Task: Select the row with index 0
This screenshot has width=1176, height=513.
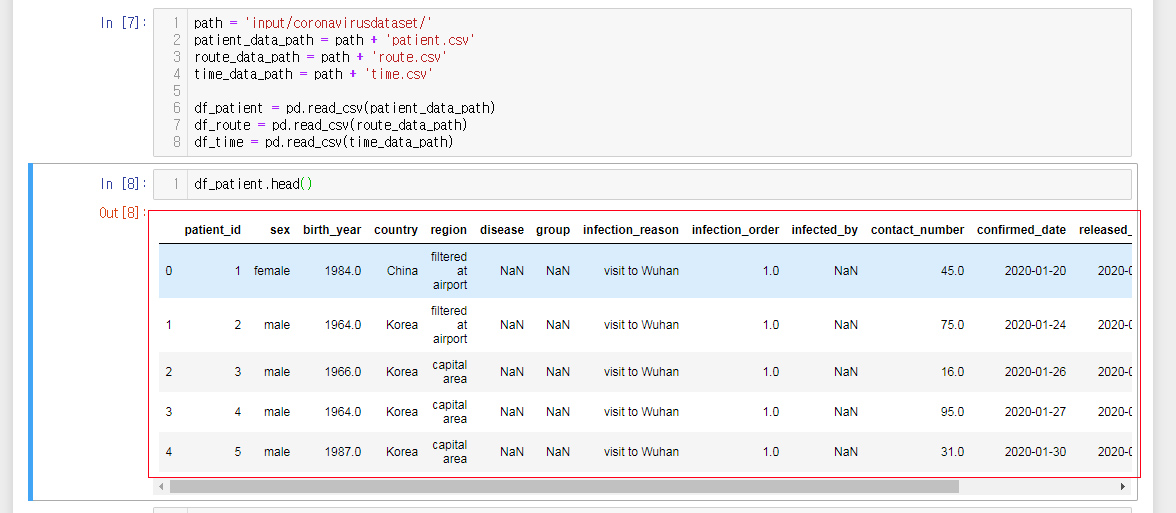Action: tap(645, 271)
